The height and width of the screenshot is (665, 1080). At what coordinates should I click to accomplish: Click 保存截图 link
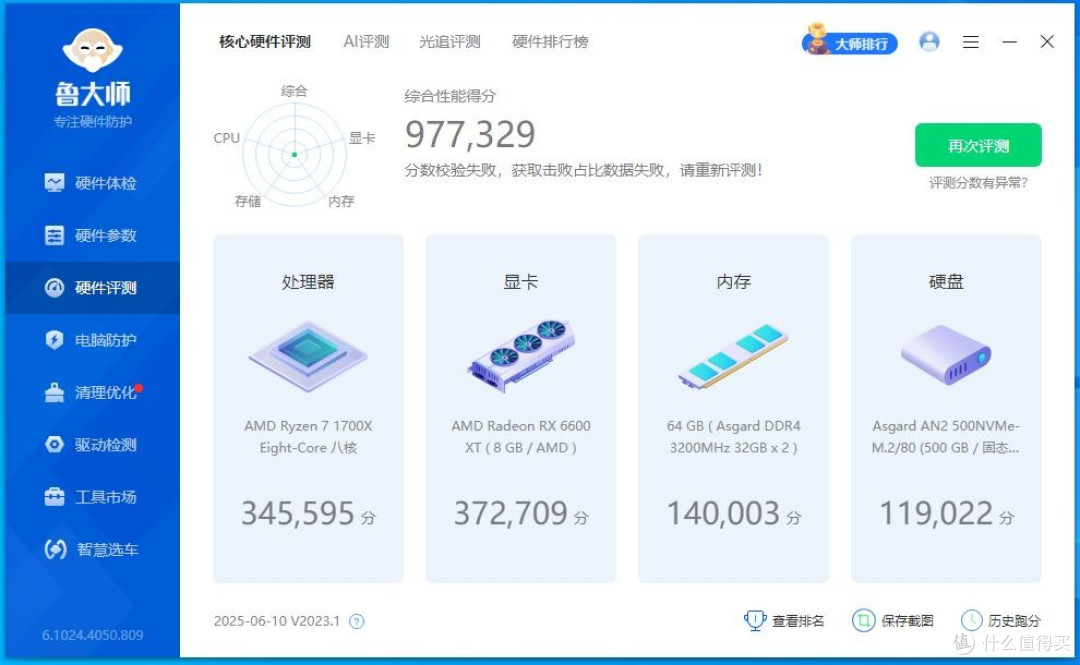coord(907,621)
